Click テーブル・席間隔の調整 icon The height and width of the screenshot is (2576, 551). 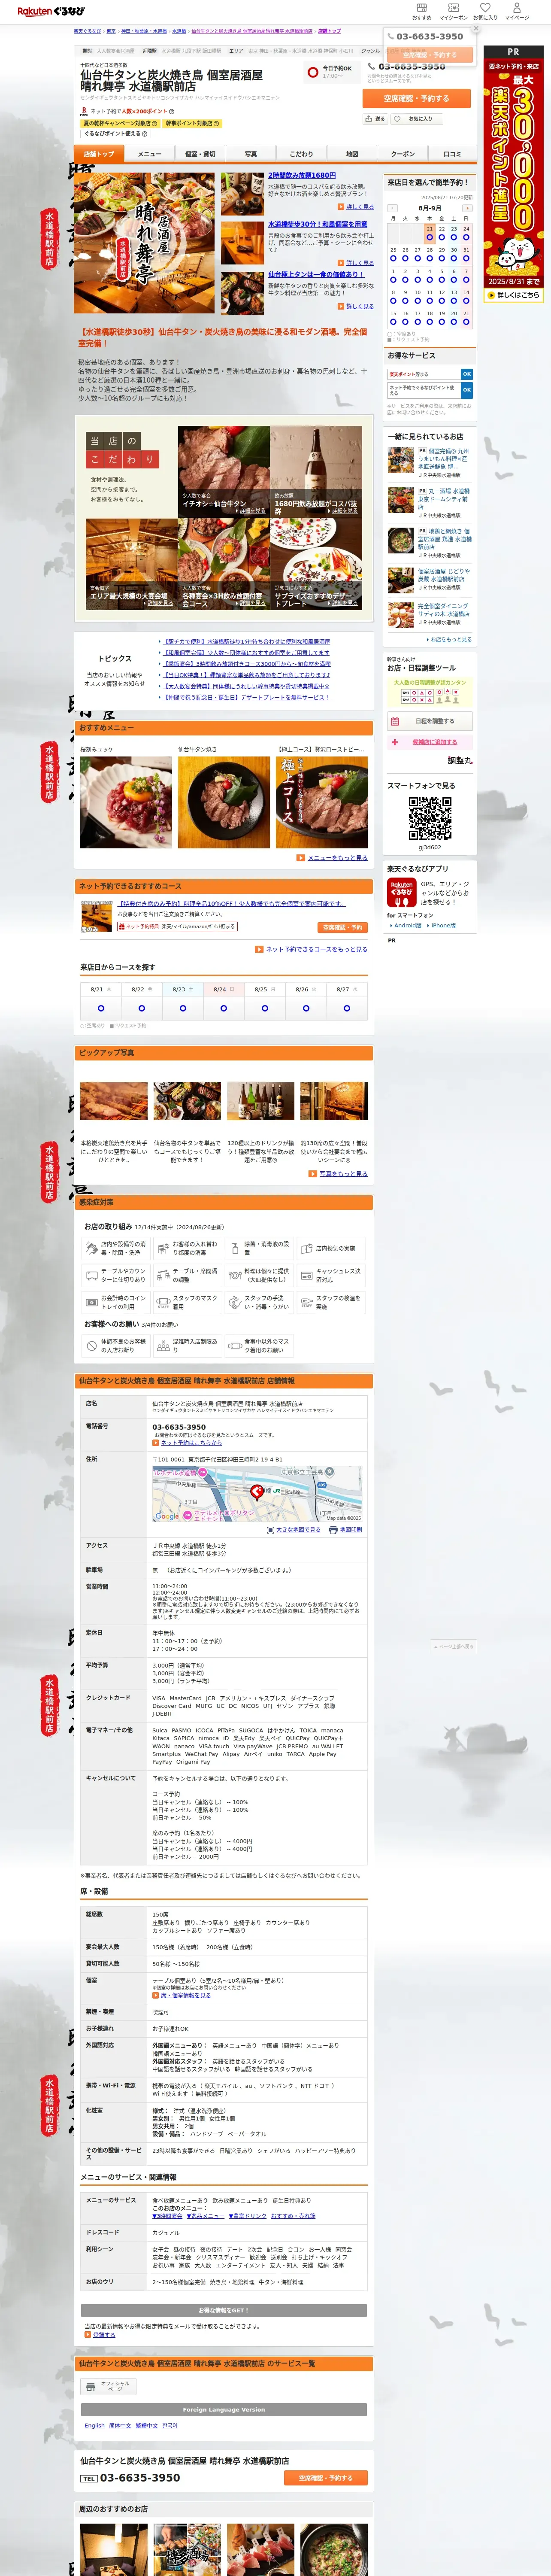tap(163, 1275)
